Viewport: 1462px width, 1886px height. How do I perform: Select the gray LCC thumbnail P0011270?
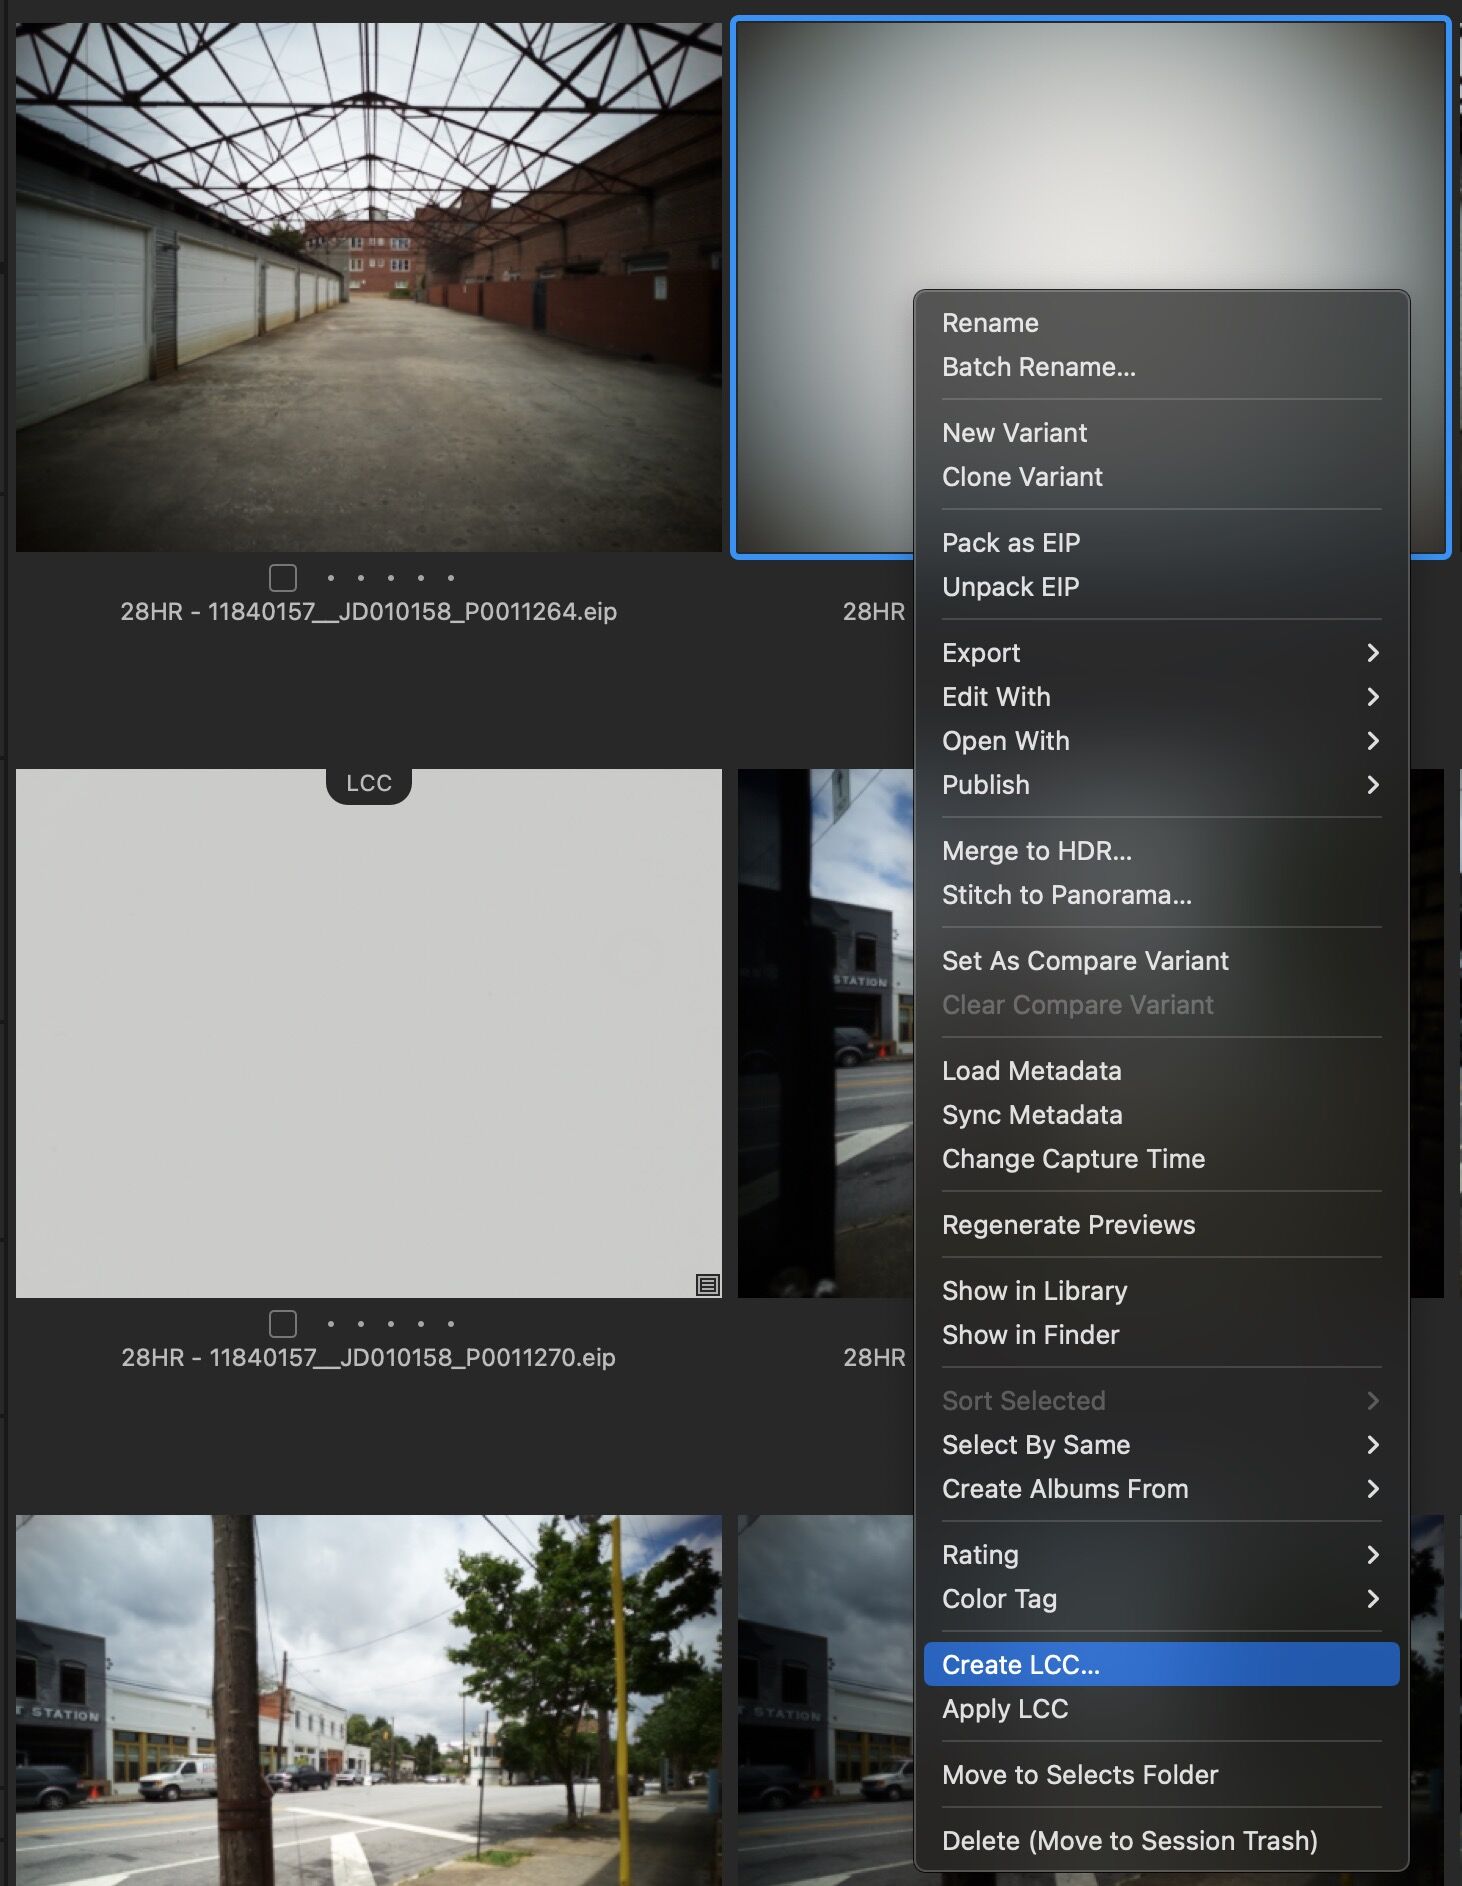coord(369,1033)
